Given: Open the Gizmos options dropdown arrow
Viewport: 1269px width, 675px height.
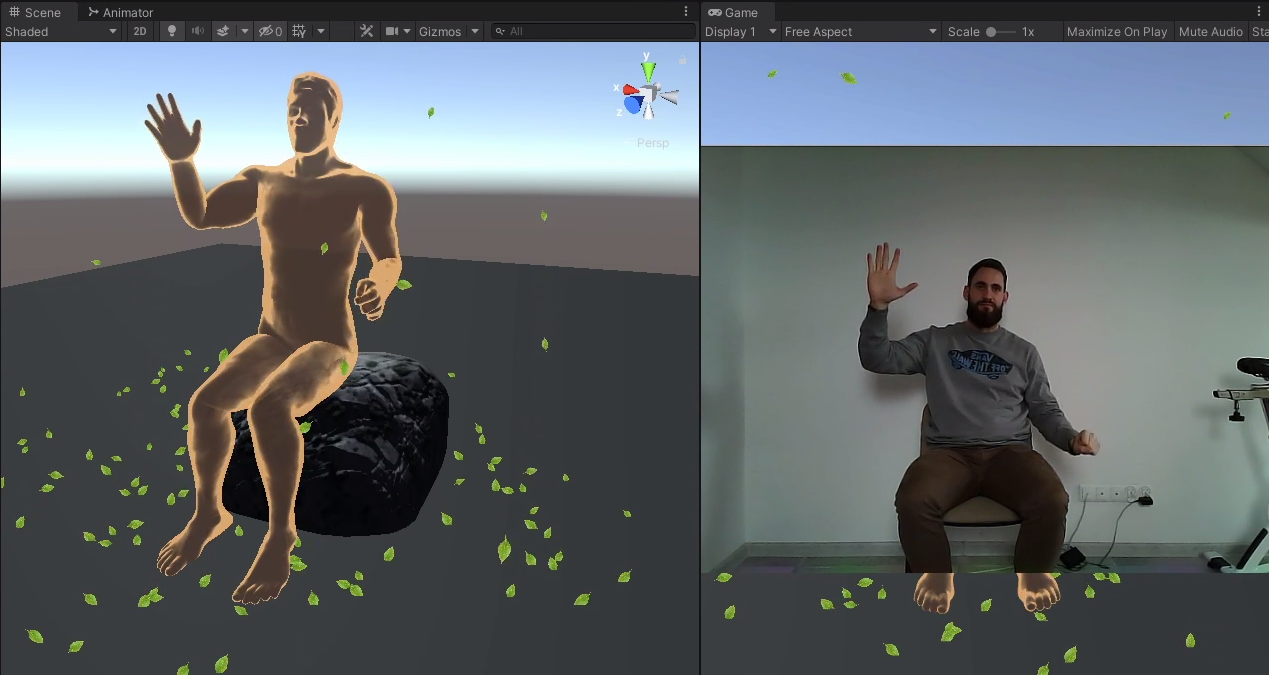Looking at the screenshot, I should click(474, 31).
